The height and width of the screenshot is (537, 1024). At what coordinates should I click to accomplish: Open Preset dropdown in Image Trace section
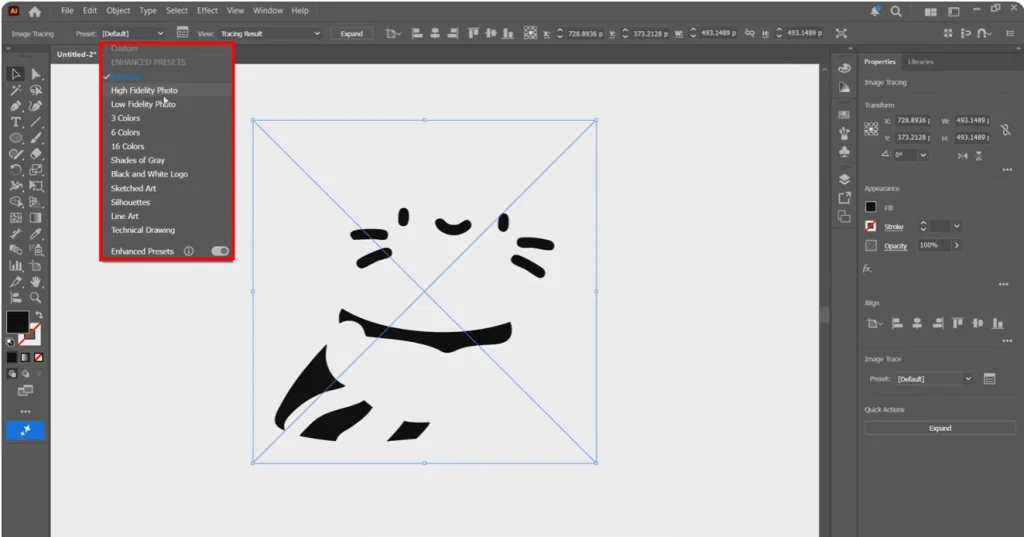(x=935, y=379)
